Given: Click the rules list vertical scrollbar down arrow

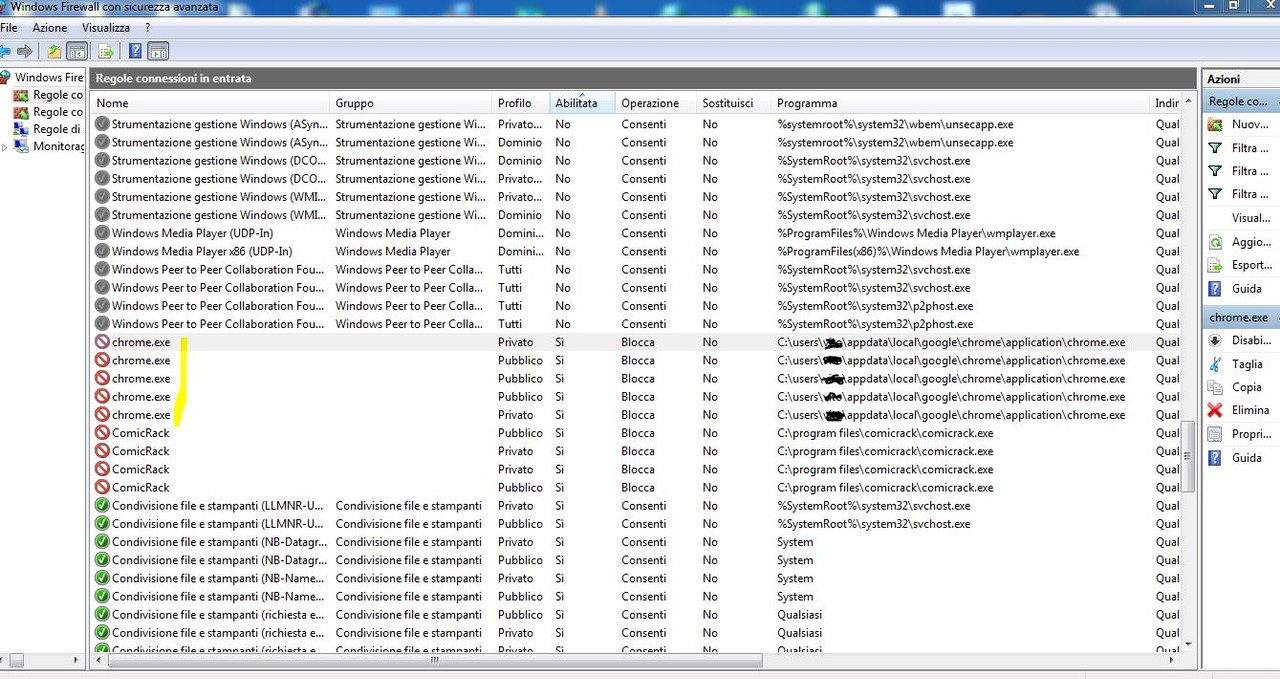Looking at the screenshot, I should (1188, 643).
